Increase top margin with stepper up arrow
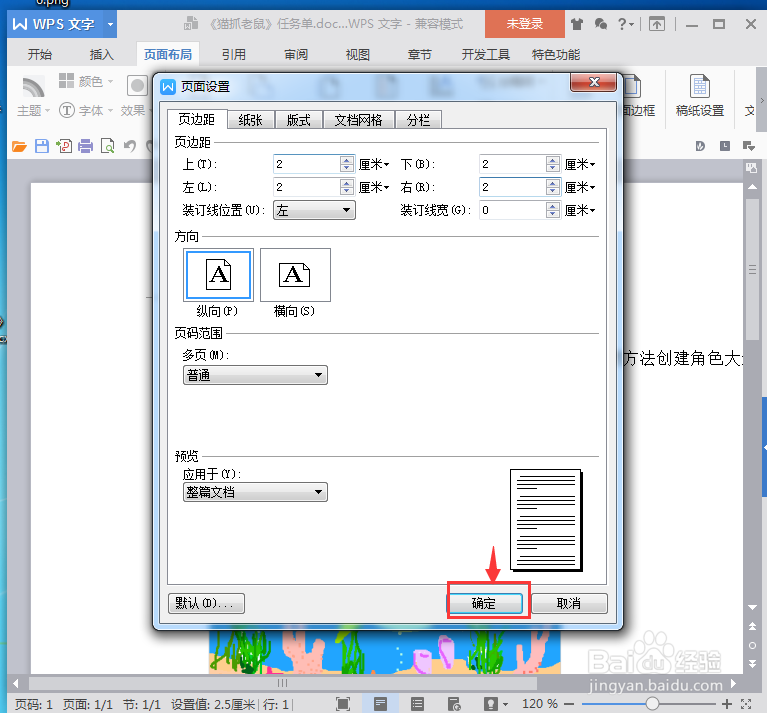The width and height of the screenshot is (767, 713). click(x=347, y=160)
